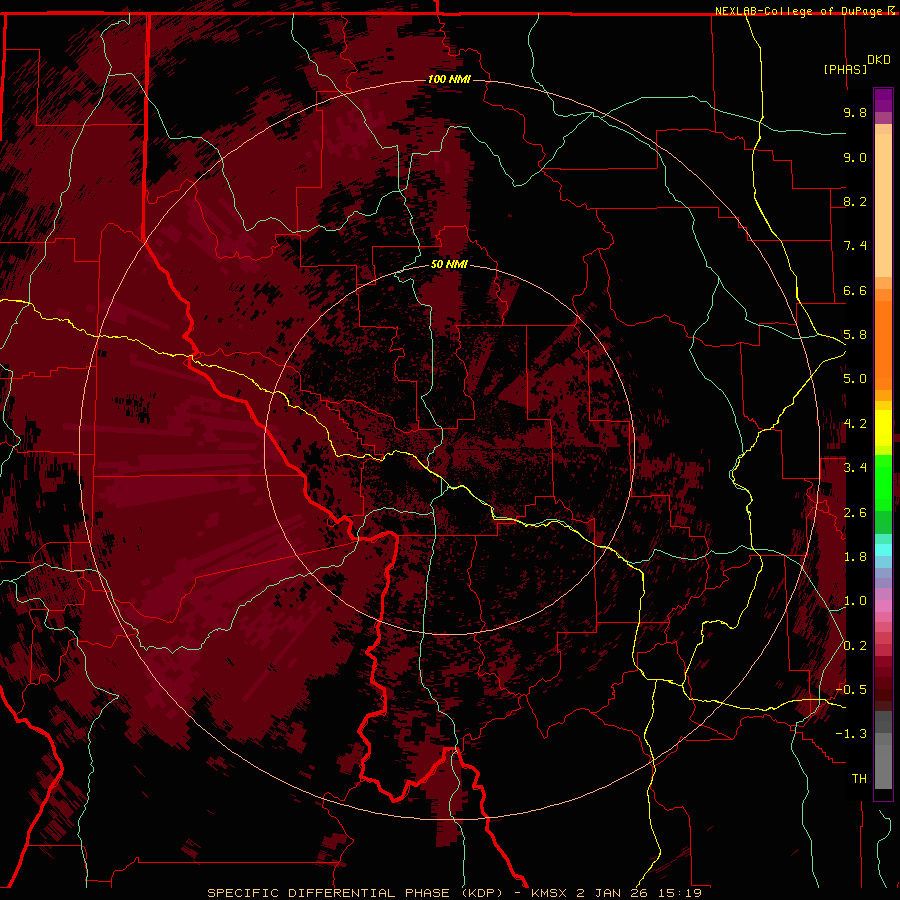Select the 8.2 scale value
The height and width of the screenshot is (900, 900).
855,201
